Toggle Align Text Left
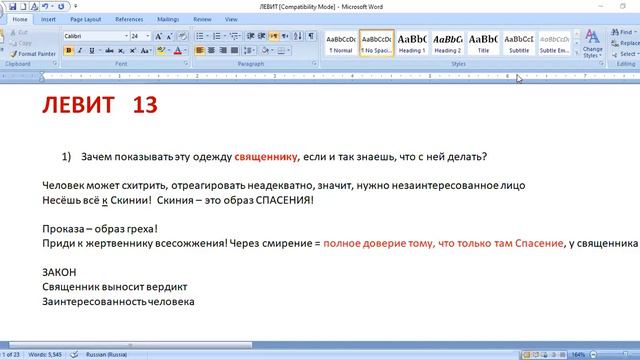 click(200, 51)
